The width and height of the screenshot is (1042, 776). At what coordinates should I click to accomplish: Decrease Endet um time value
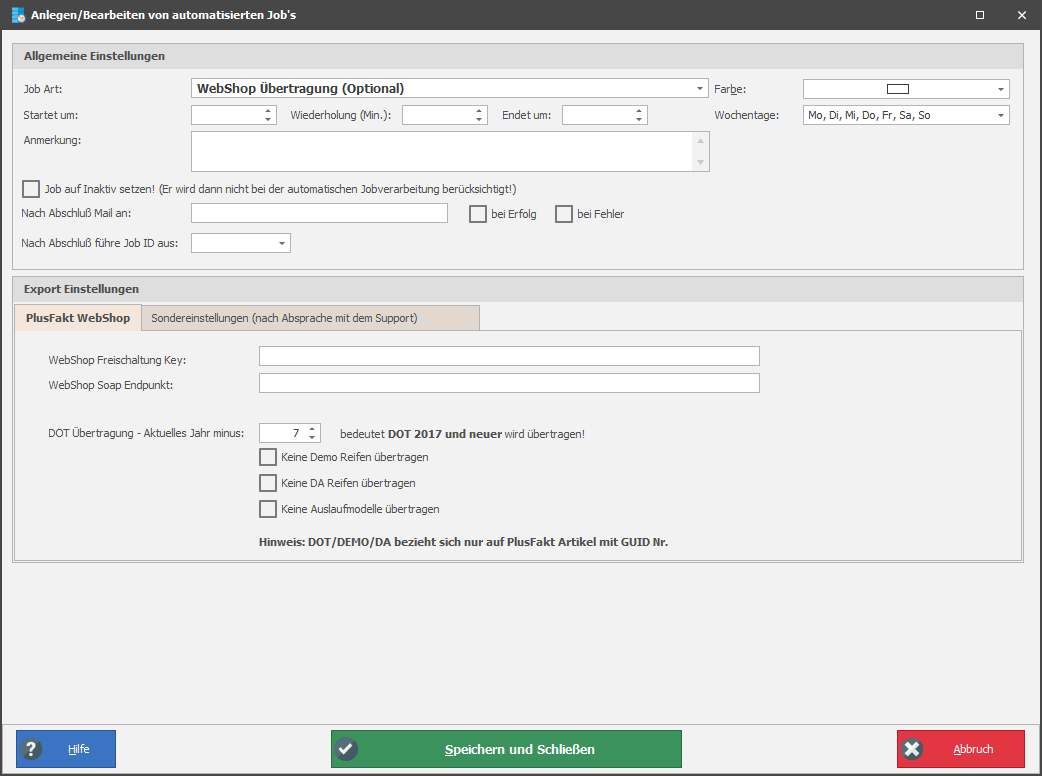(639, 120)
